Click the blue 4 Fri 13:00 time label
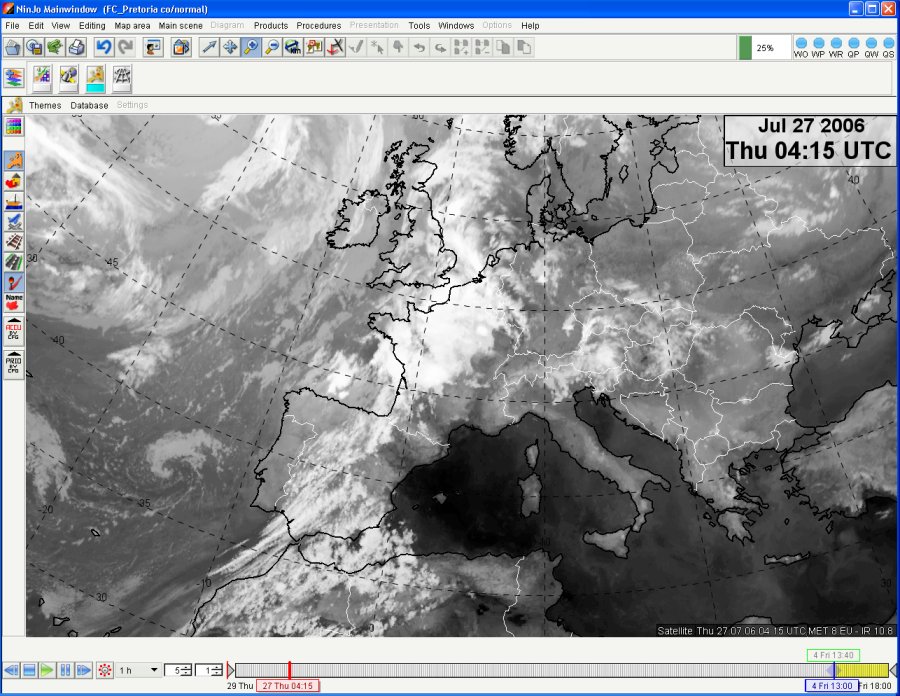Viewport: 900px width, 696px height. (832, 686)
